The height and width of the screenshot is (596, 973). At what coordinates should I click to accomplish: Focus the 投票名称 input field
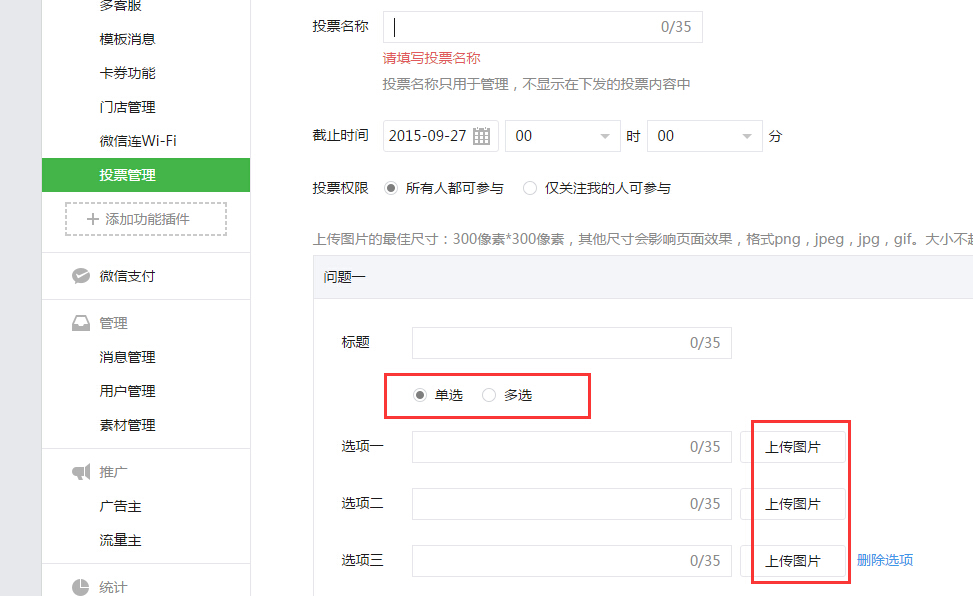pos(542,27)
